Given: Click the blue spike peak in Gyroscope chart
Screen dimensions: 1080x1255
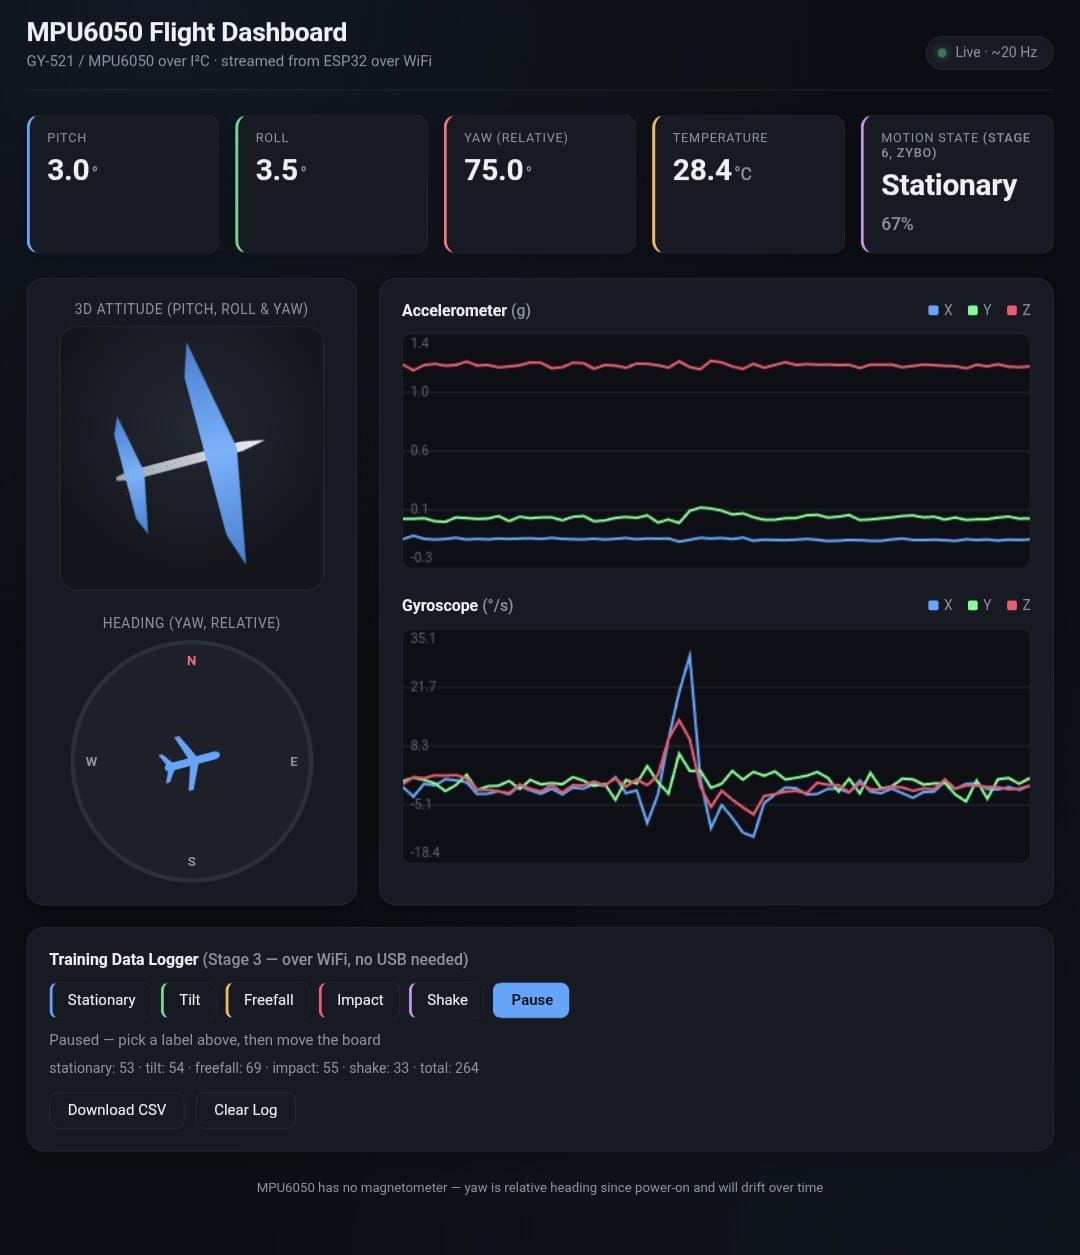Looking at the screenshot, I should click(689, 654).
